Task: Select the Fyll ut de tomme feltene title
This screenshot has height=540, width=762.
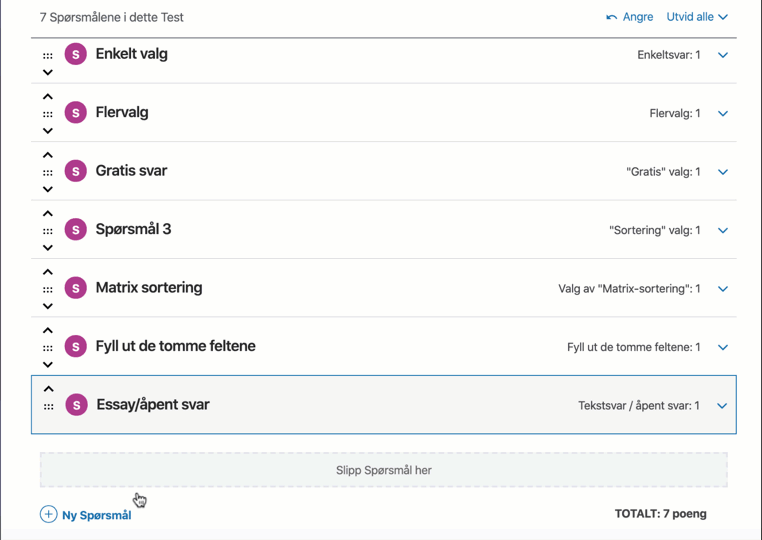Action: pyautogui.click(x=175, y=346)
